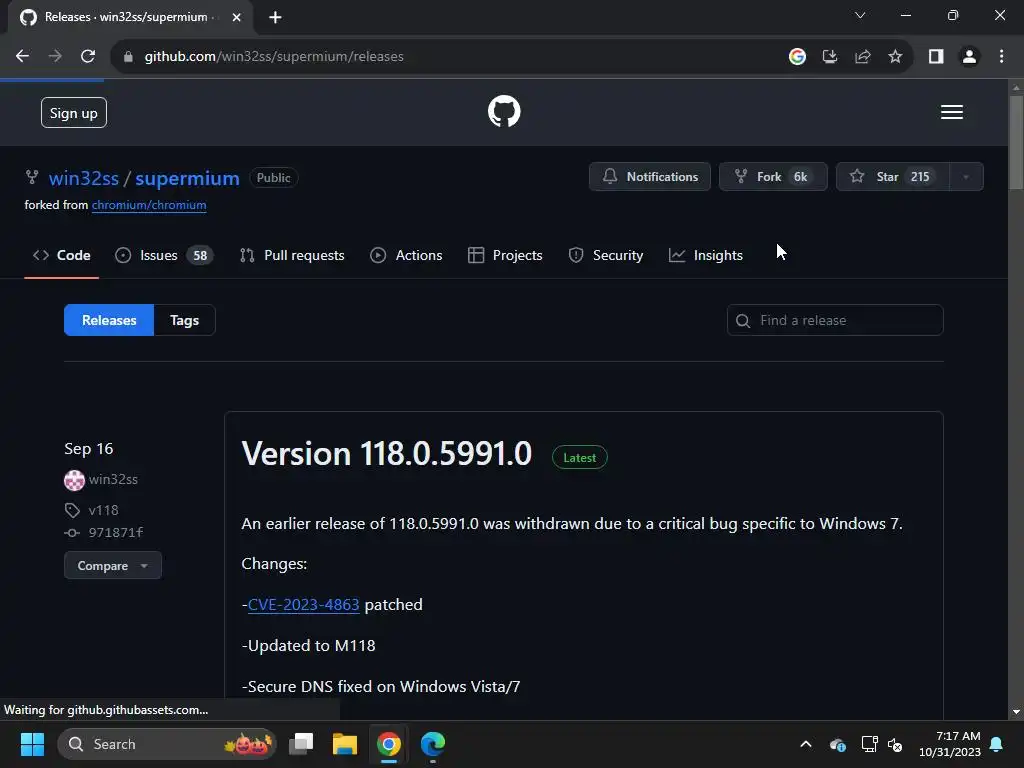Click the scrollbar down arrow
Screen dimensions: 1024x768
click(x=1016, y=712)
